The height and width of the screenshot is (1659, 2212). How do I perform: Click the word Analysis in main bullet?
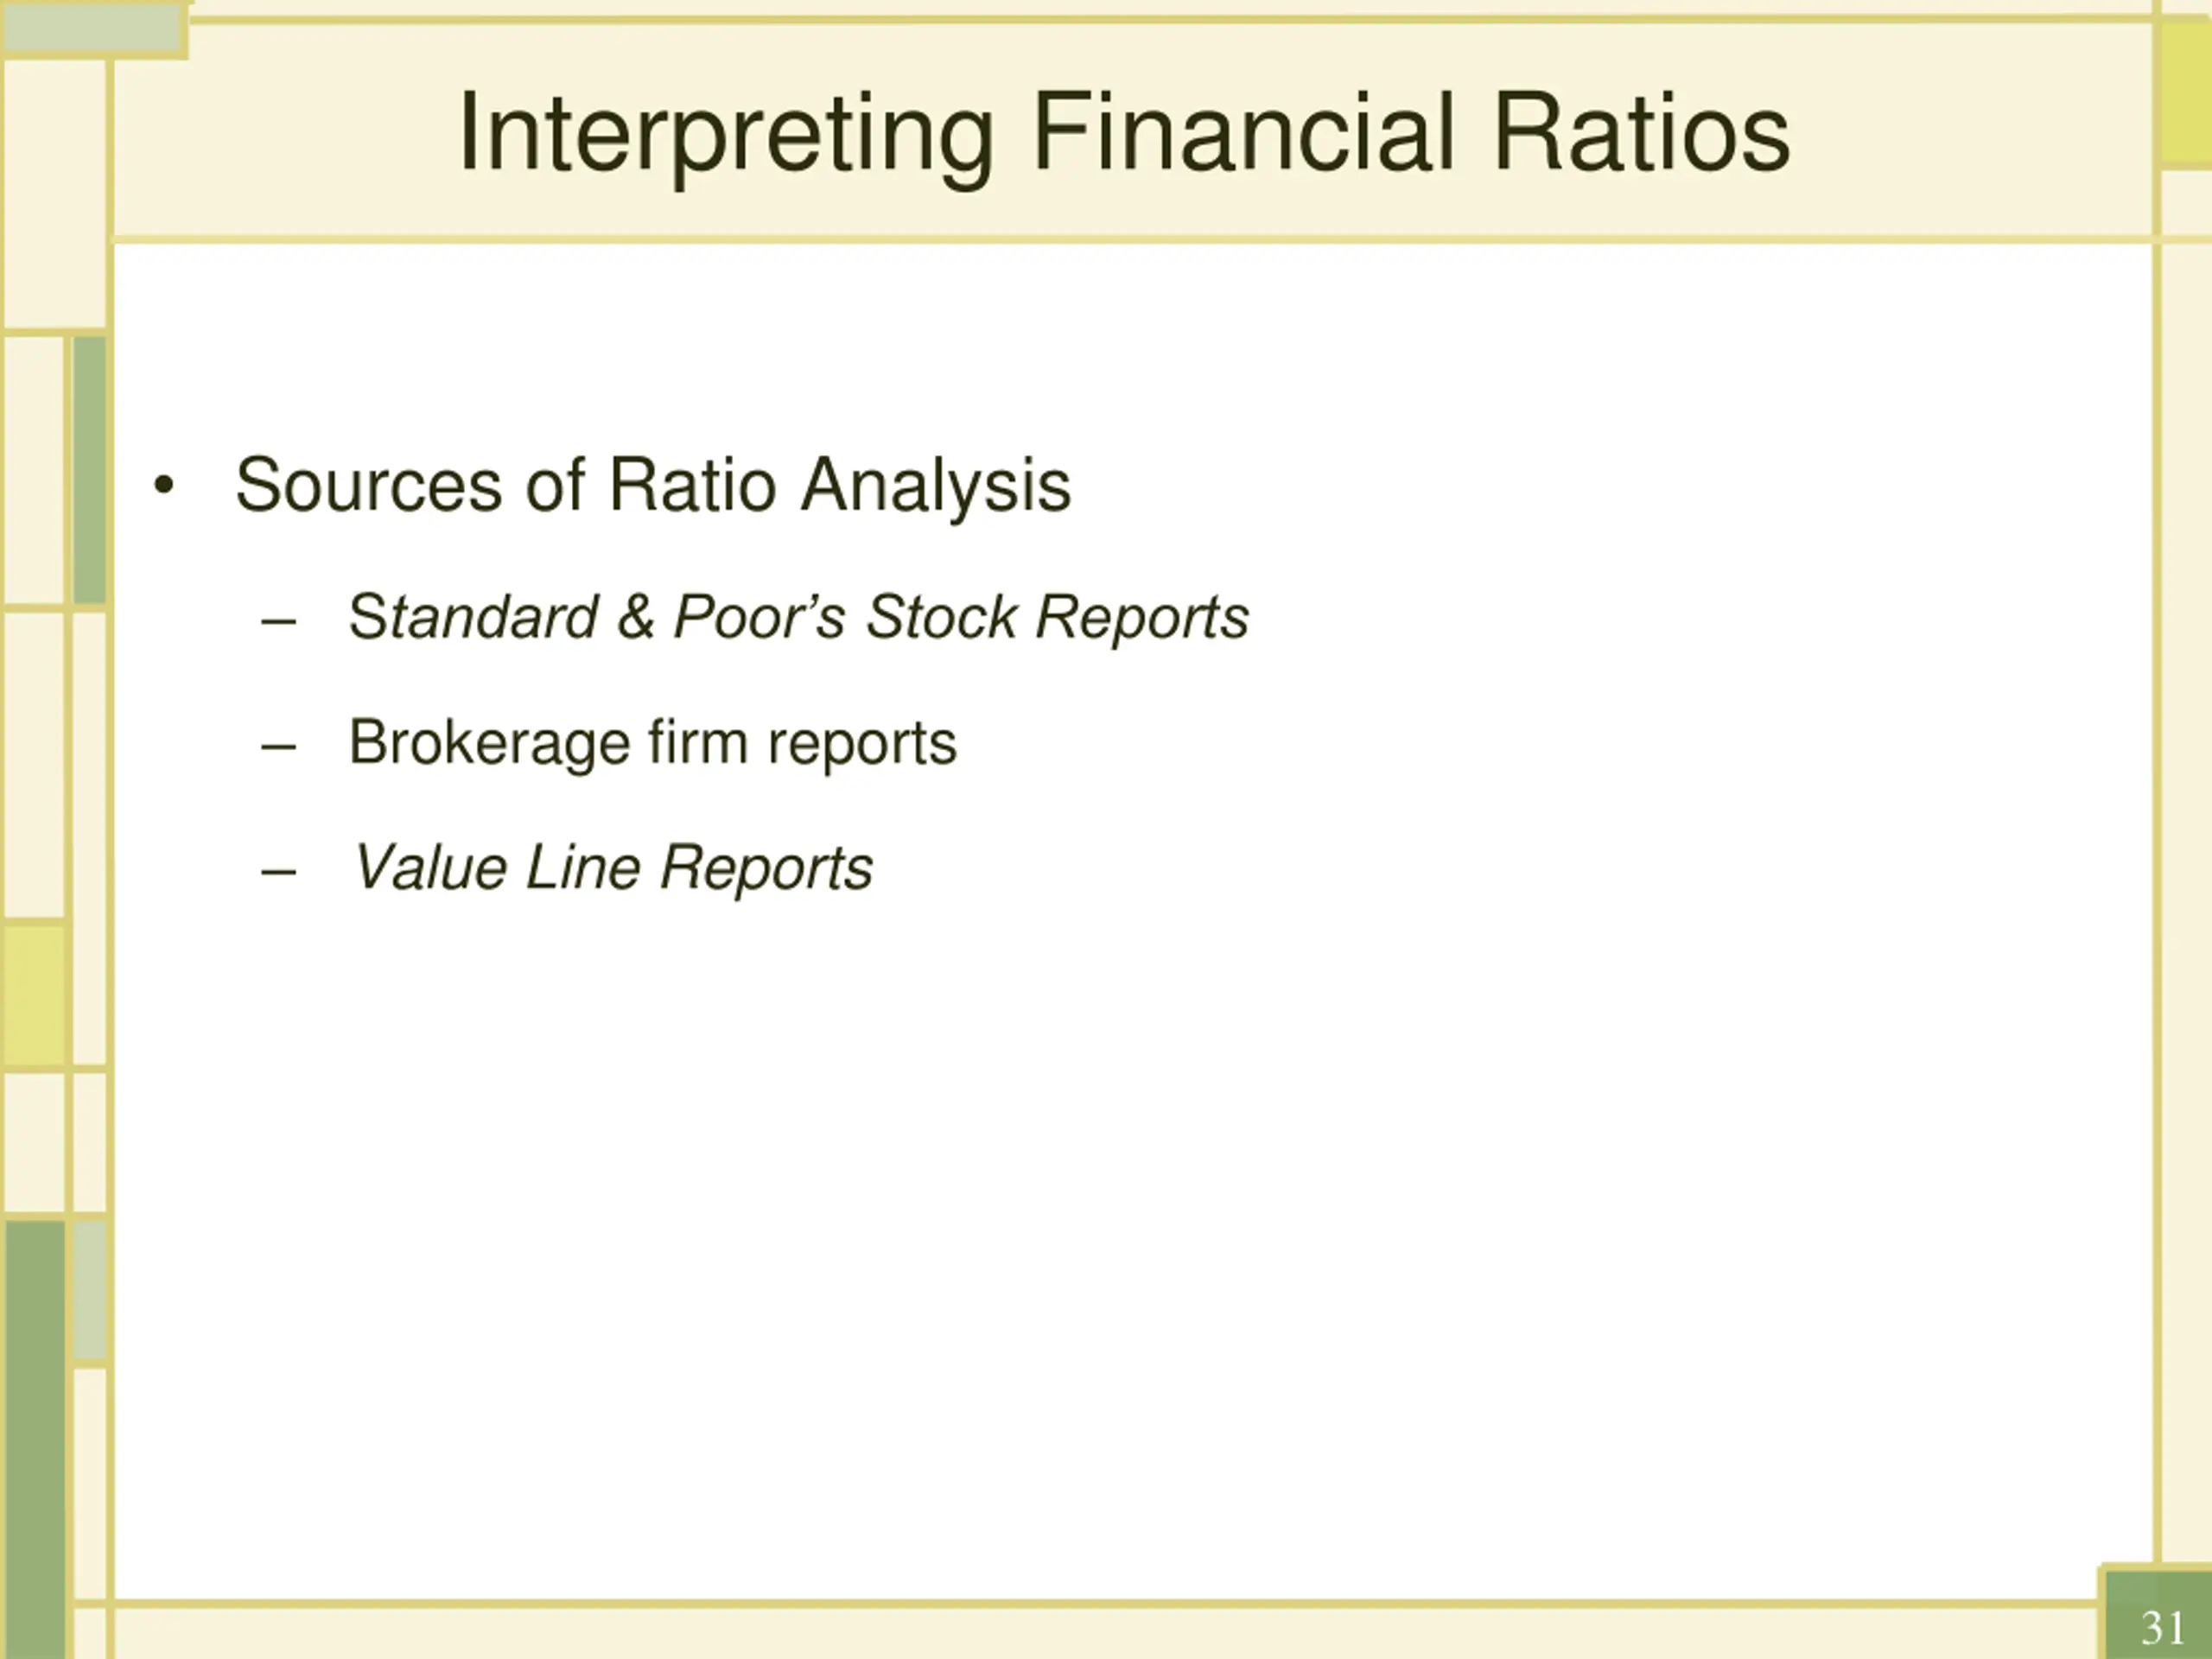point(936,486)
